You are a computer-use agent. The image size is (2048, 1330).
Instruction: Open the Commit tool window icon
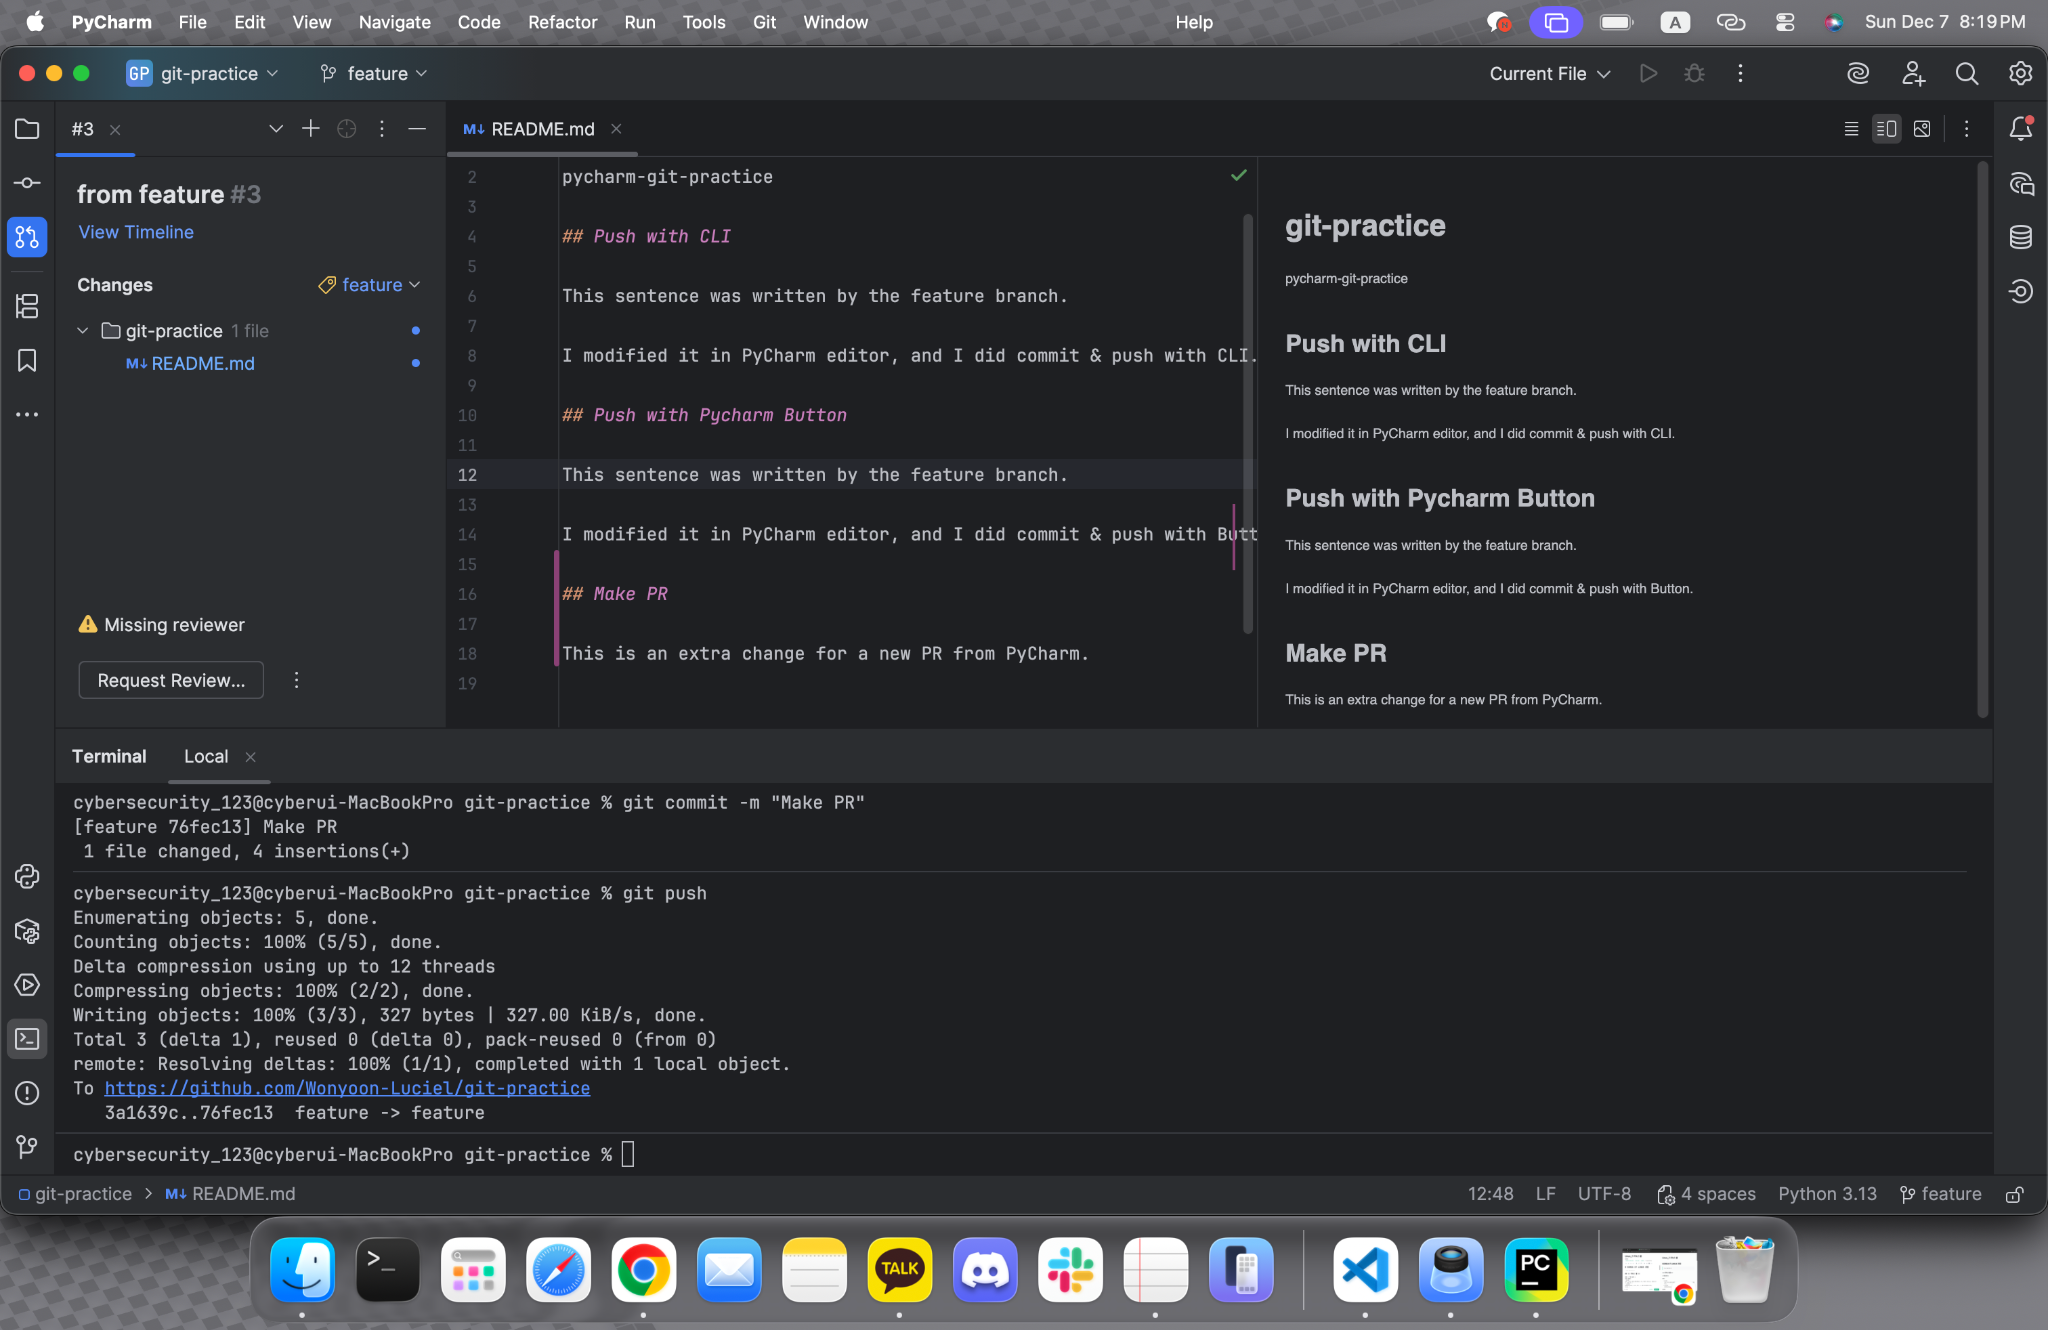(27, 183)
